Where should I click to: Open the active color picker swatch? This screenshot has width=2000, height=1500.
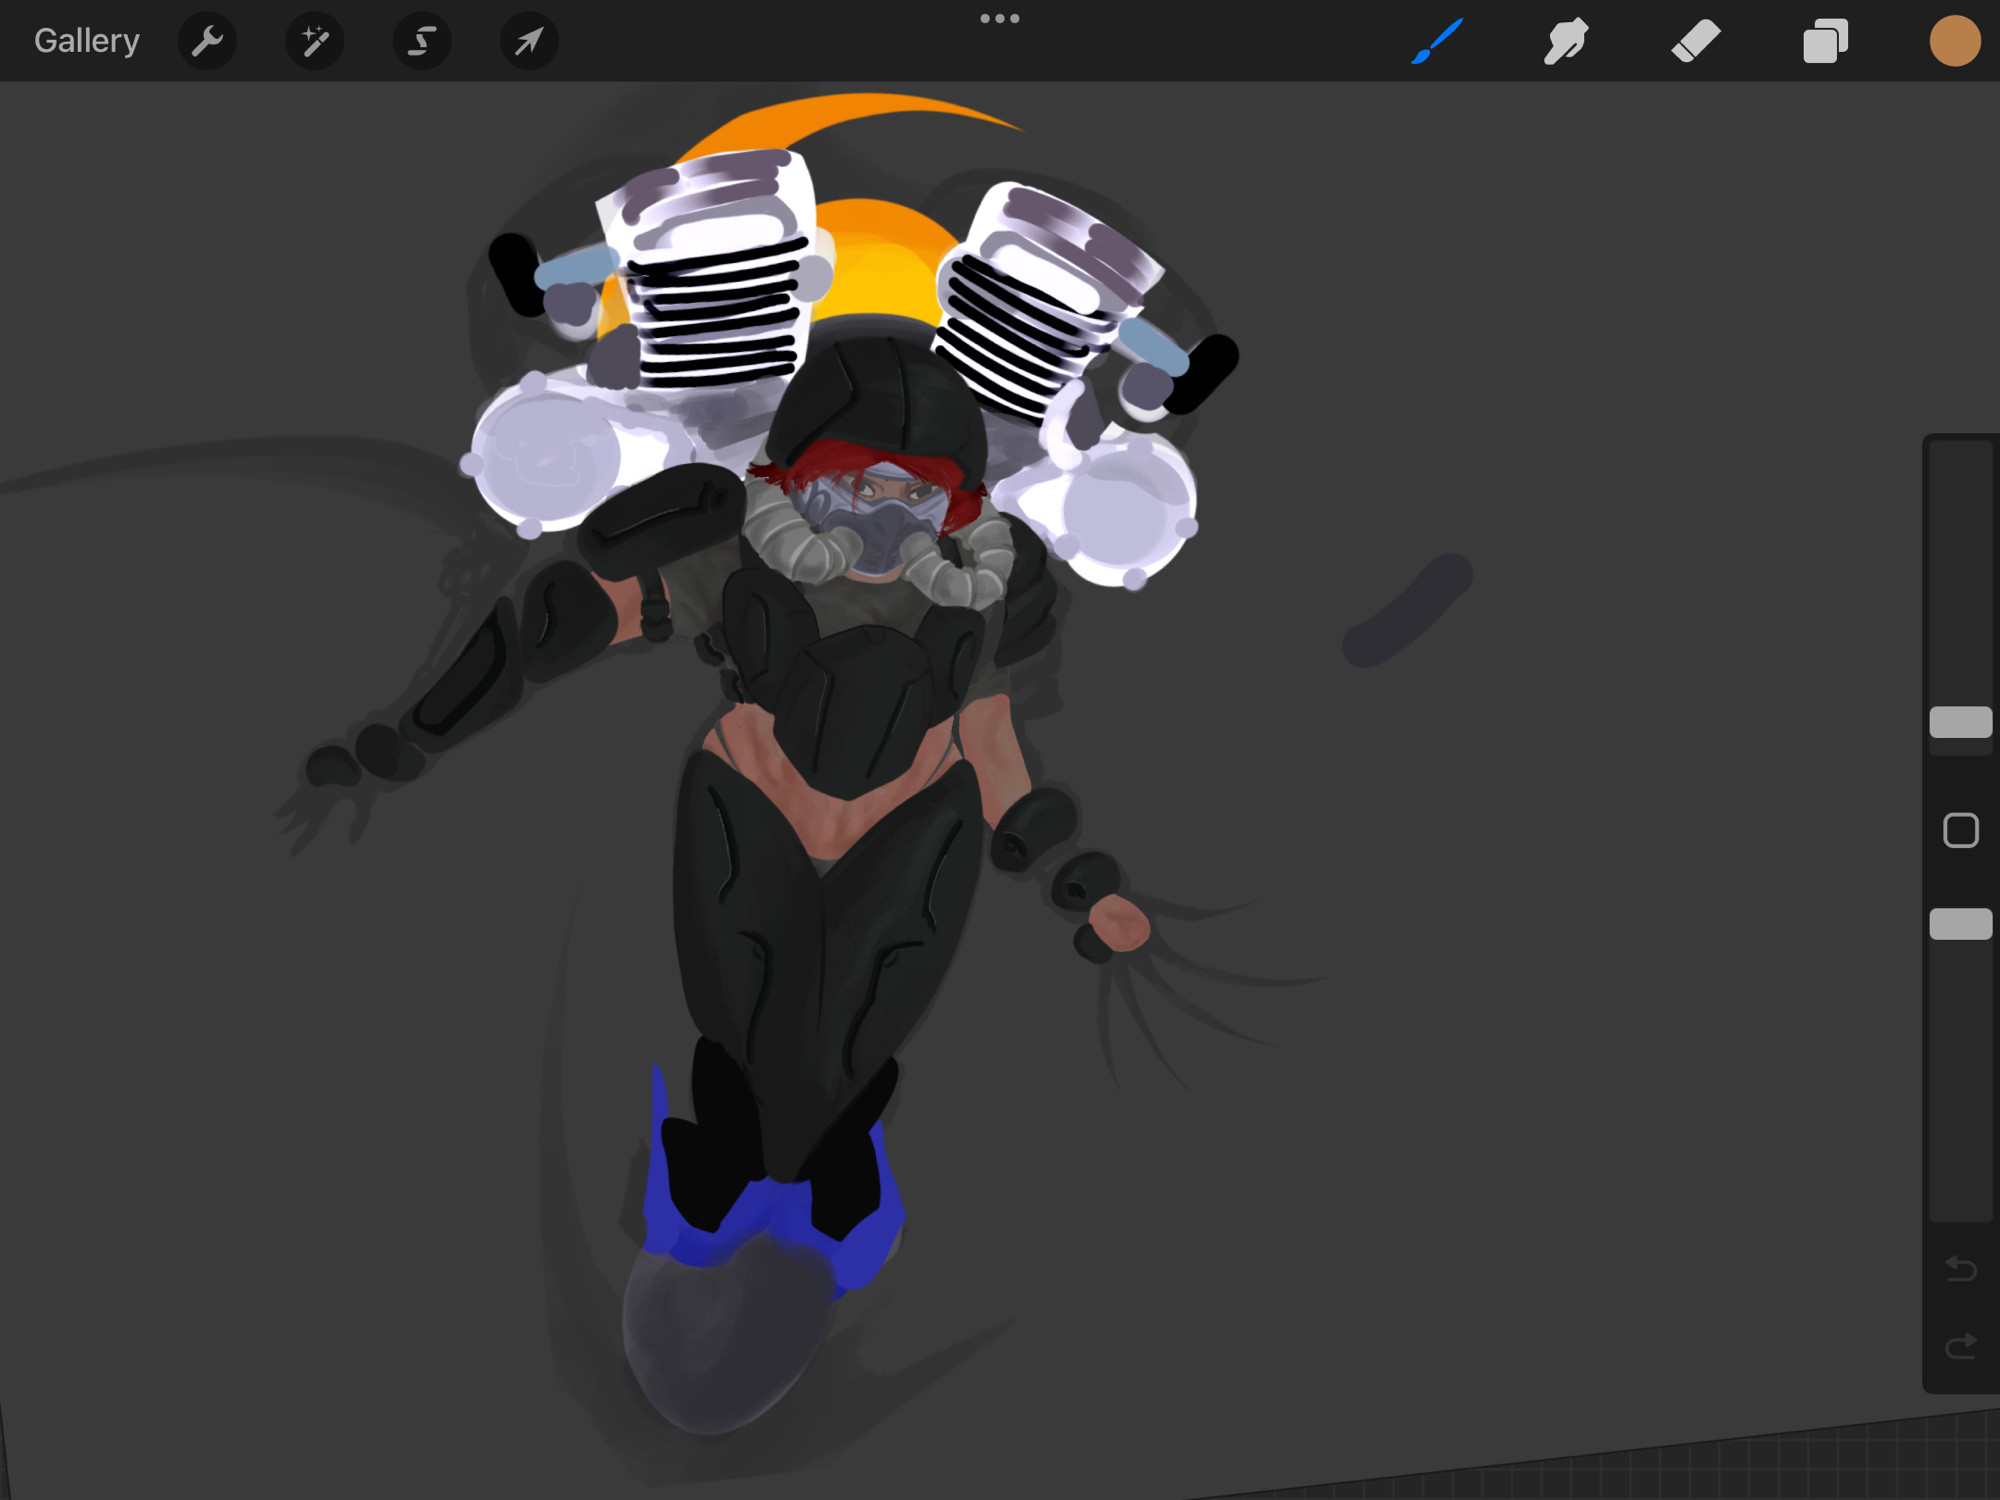(x=1955, y=42)
